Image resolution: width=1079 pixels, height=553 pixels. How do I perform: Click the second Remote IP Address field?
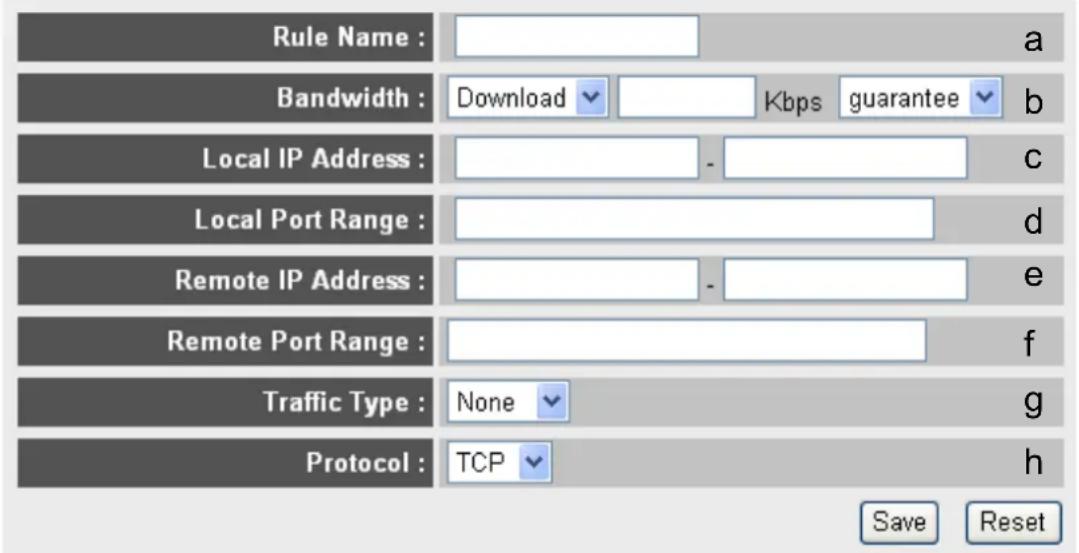(845, 279)
